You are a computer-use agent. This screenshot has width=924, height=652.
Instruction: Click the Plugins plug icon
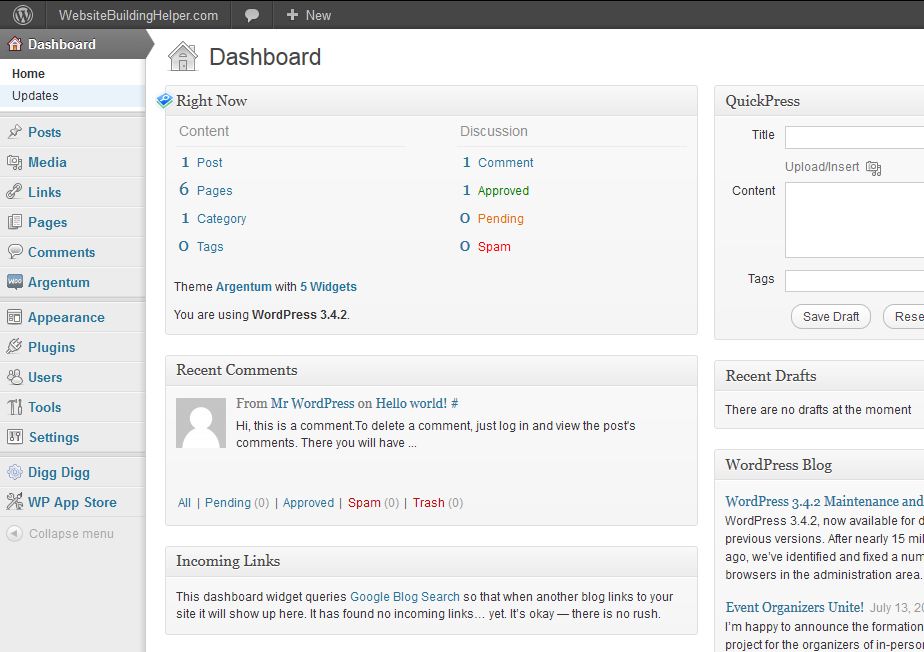pyautogui.click(x=15, y=347)
